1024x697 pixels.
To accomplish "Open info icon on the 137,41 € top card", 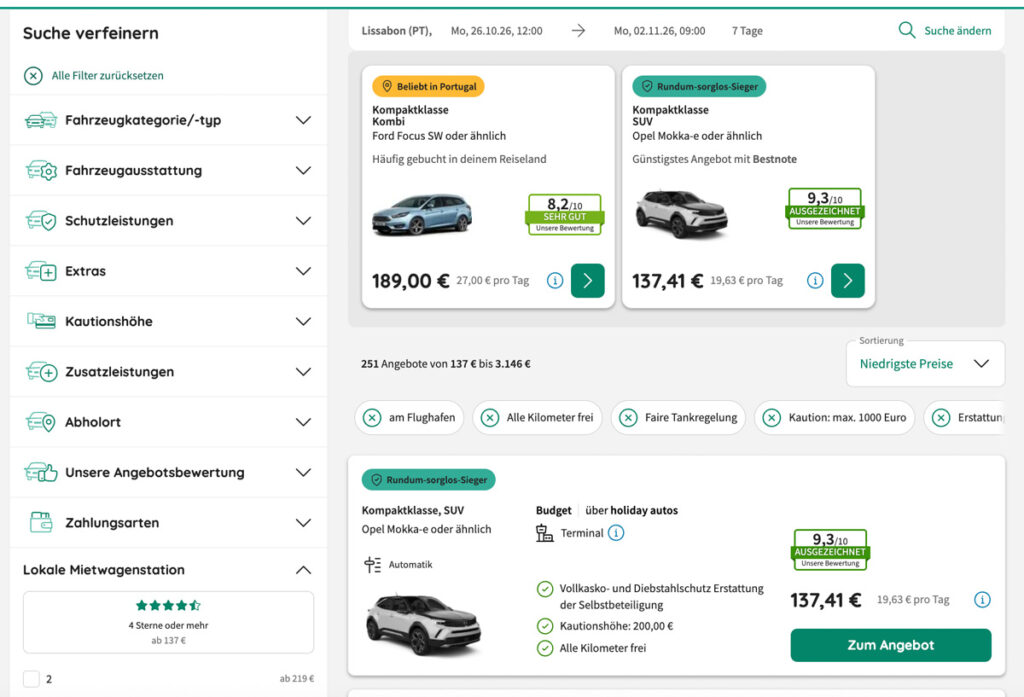I will point(815,281).
